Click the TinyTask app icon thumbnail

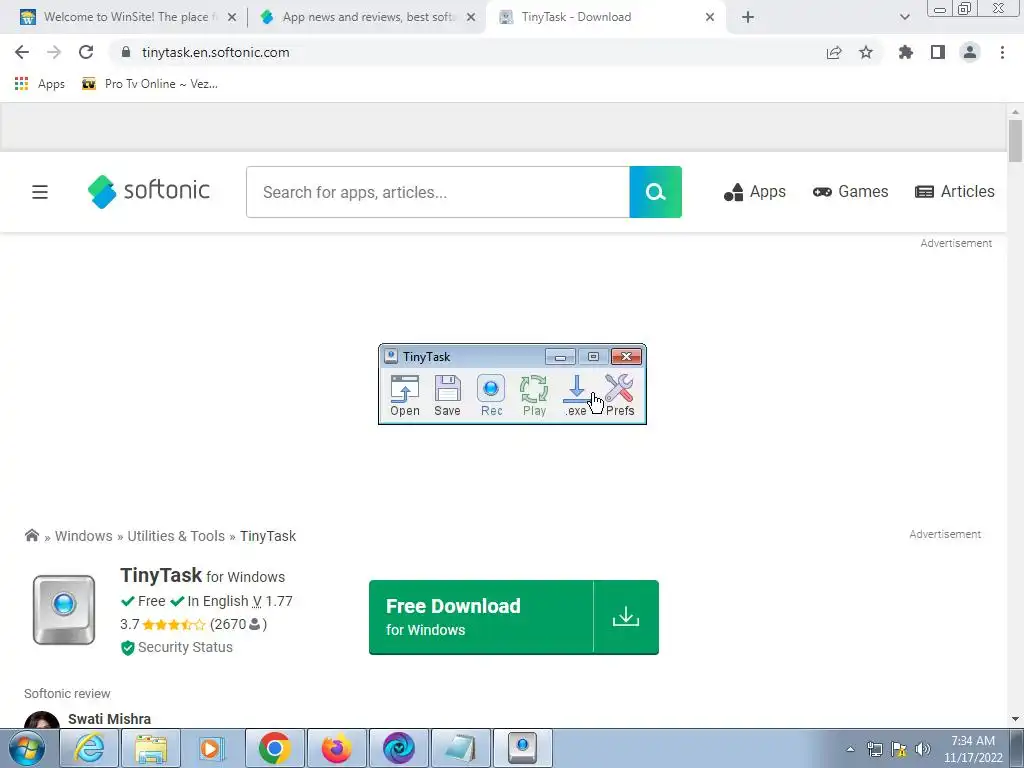64,610
